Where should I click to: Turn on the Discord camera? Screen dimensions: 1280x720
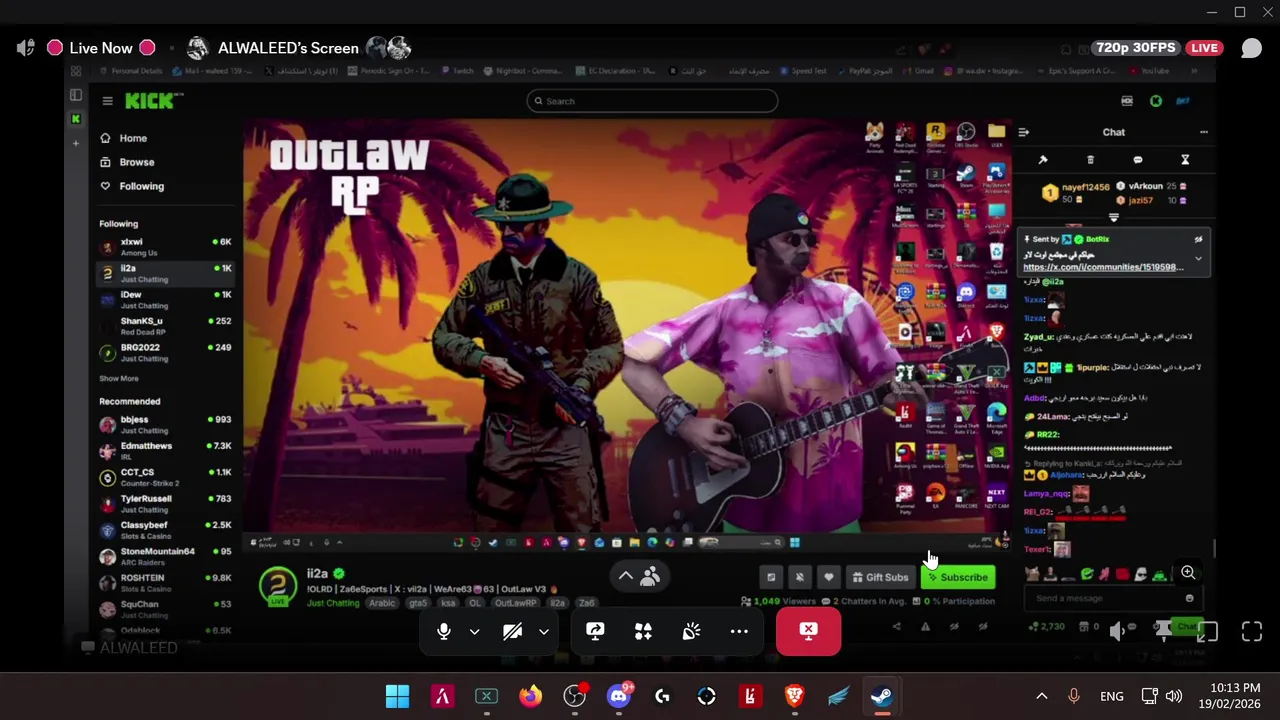pyautogui.click(x=512, y=632)
